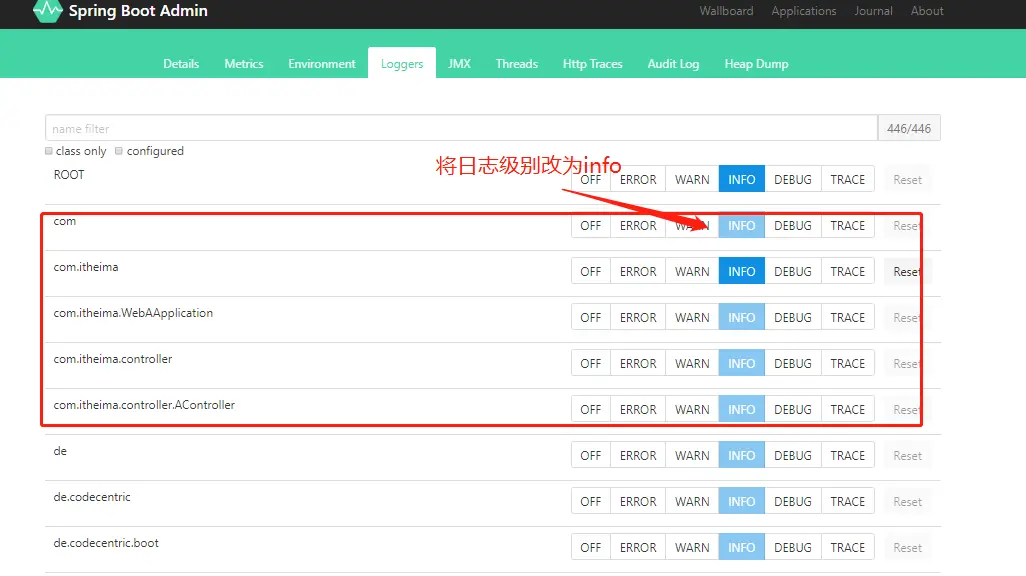Open the Audit Log tab
The image size is (1026, 576).
(673, 63)
